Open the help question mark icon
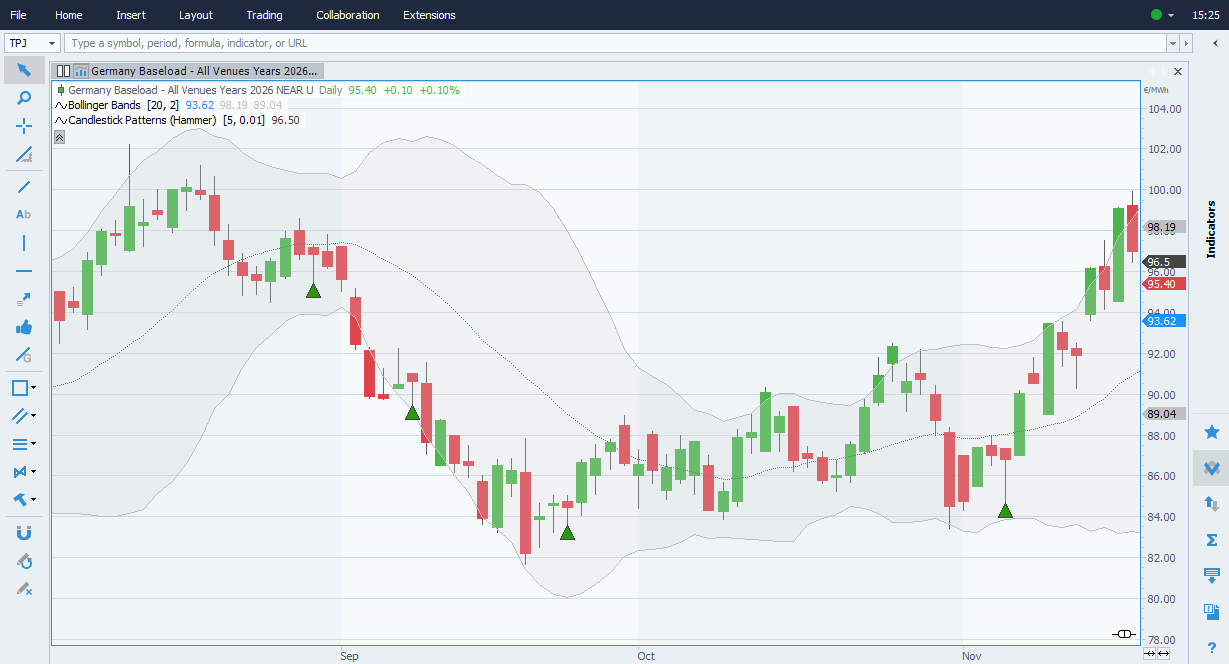Screen dimensions: 1229x664 pos(1211,648)
